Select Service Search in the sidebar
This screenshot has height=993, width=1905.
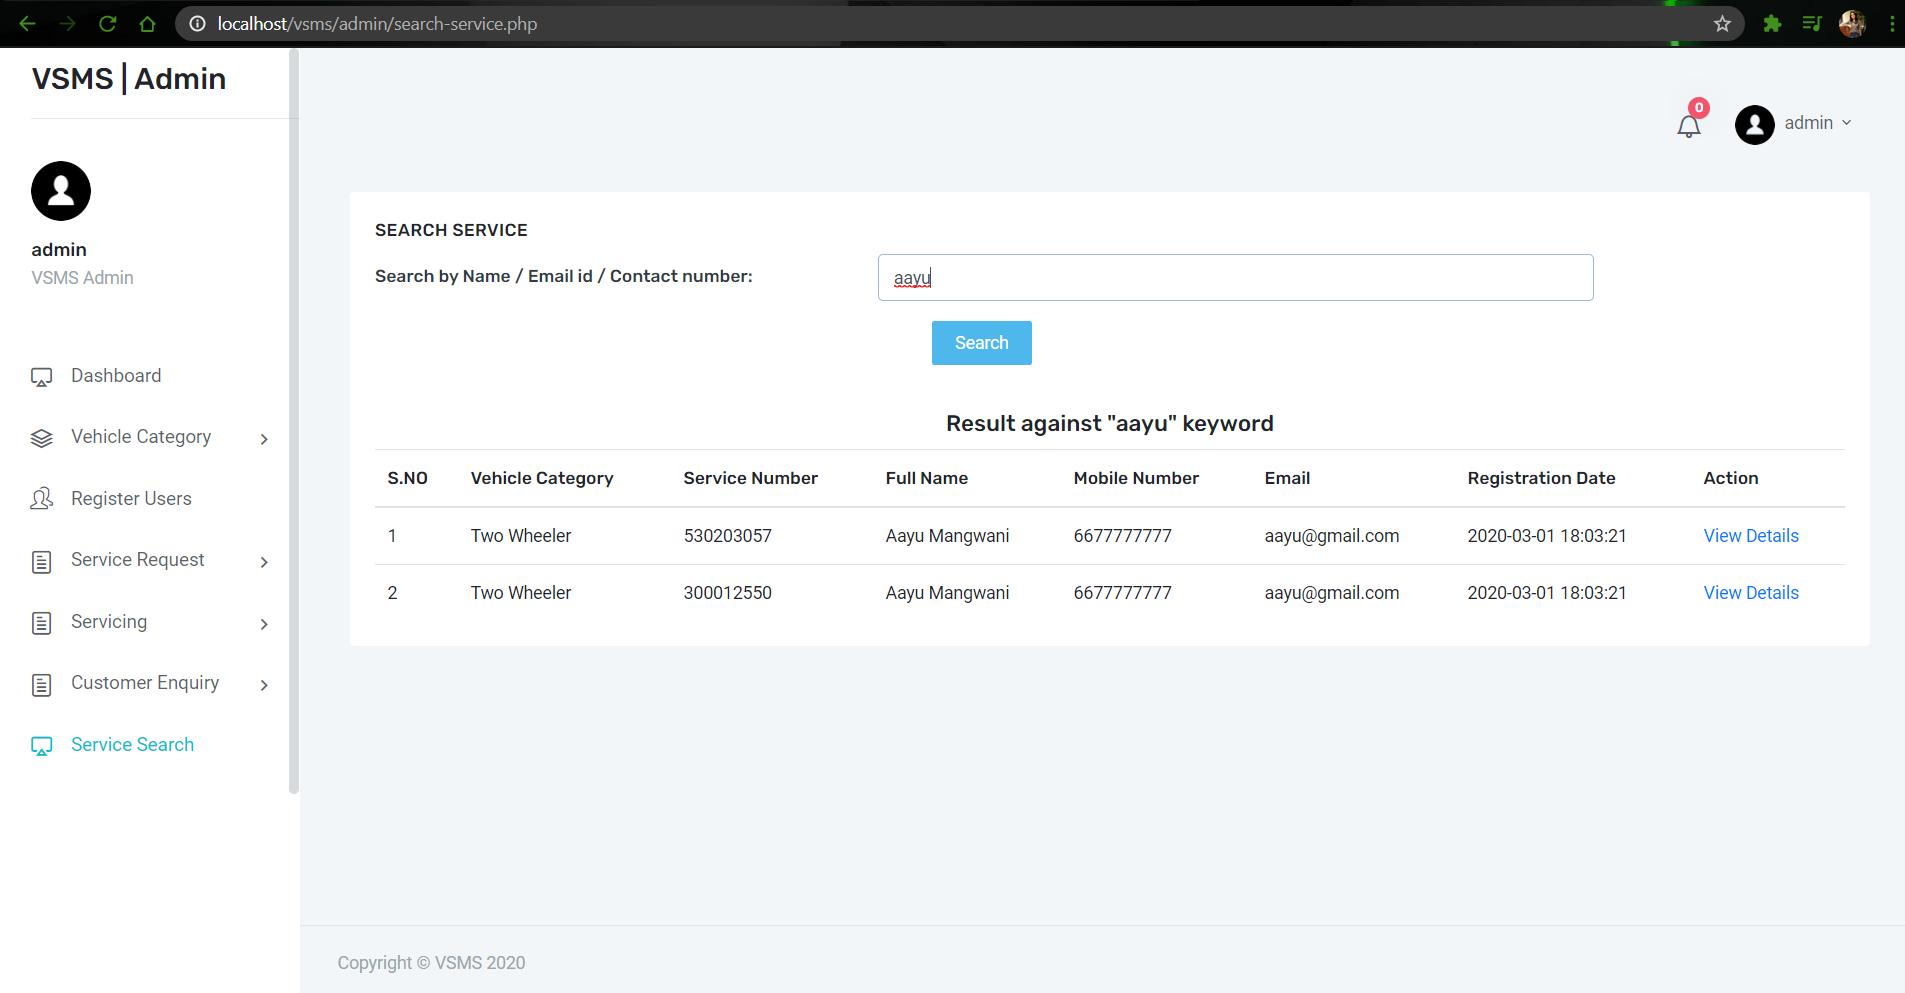(132, 744)
